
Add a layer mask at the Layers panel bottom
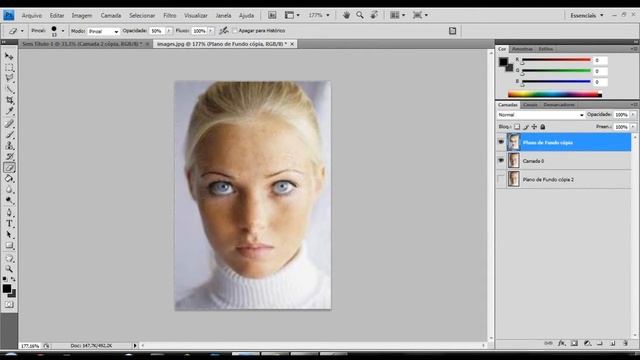pos(574,344)
